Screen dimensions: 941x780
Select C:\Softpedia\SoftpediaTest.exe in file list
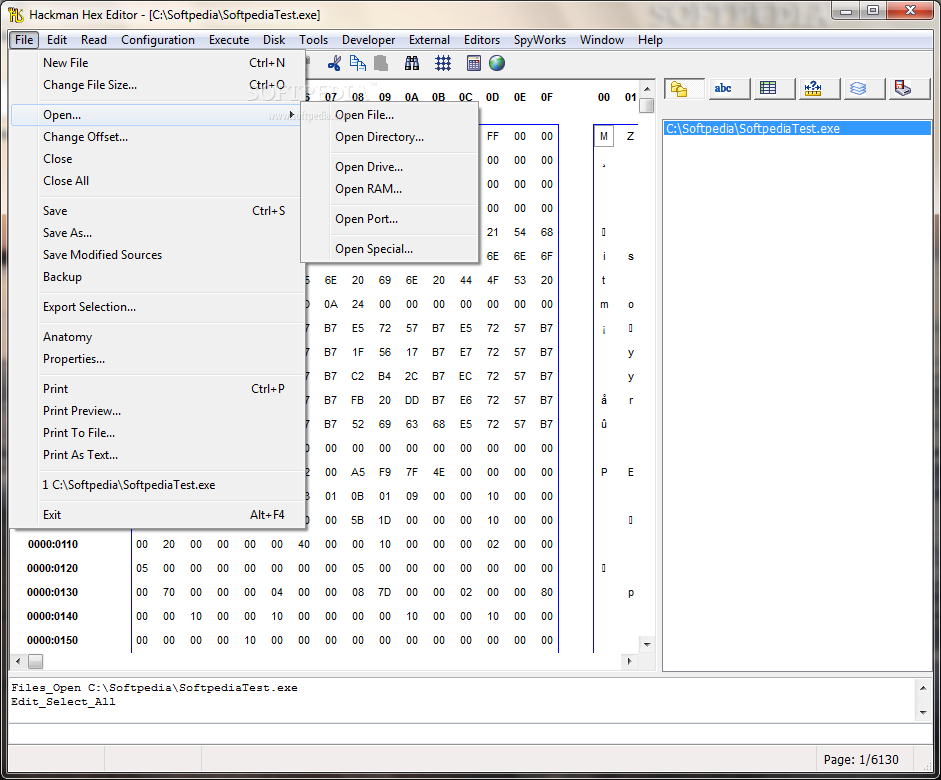click(798, 128)
